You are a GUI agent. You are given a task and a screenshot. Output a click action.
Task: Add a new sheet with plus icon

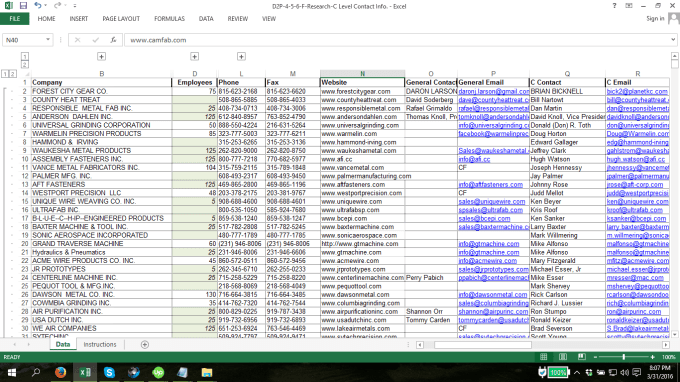coord(145,345)
